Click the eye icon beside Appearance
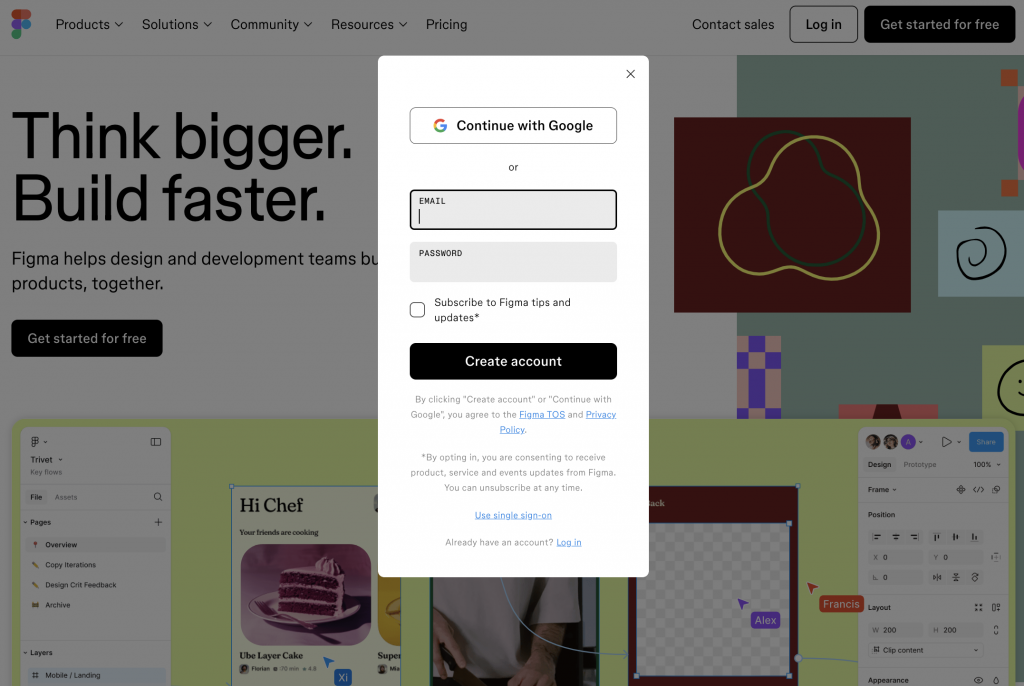 coord(978,680)
